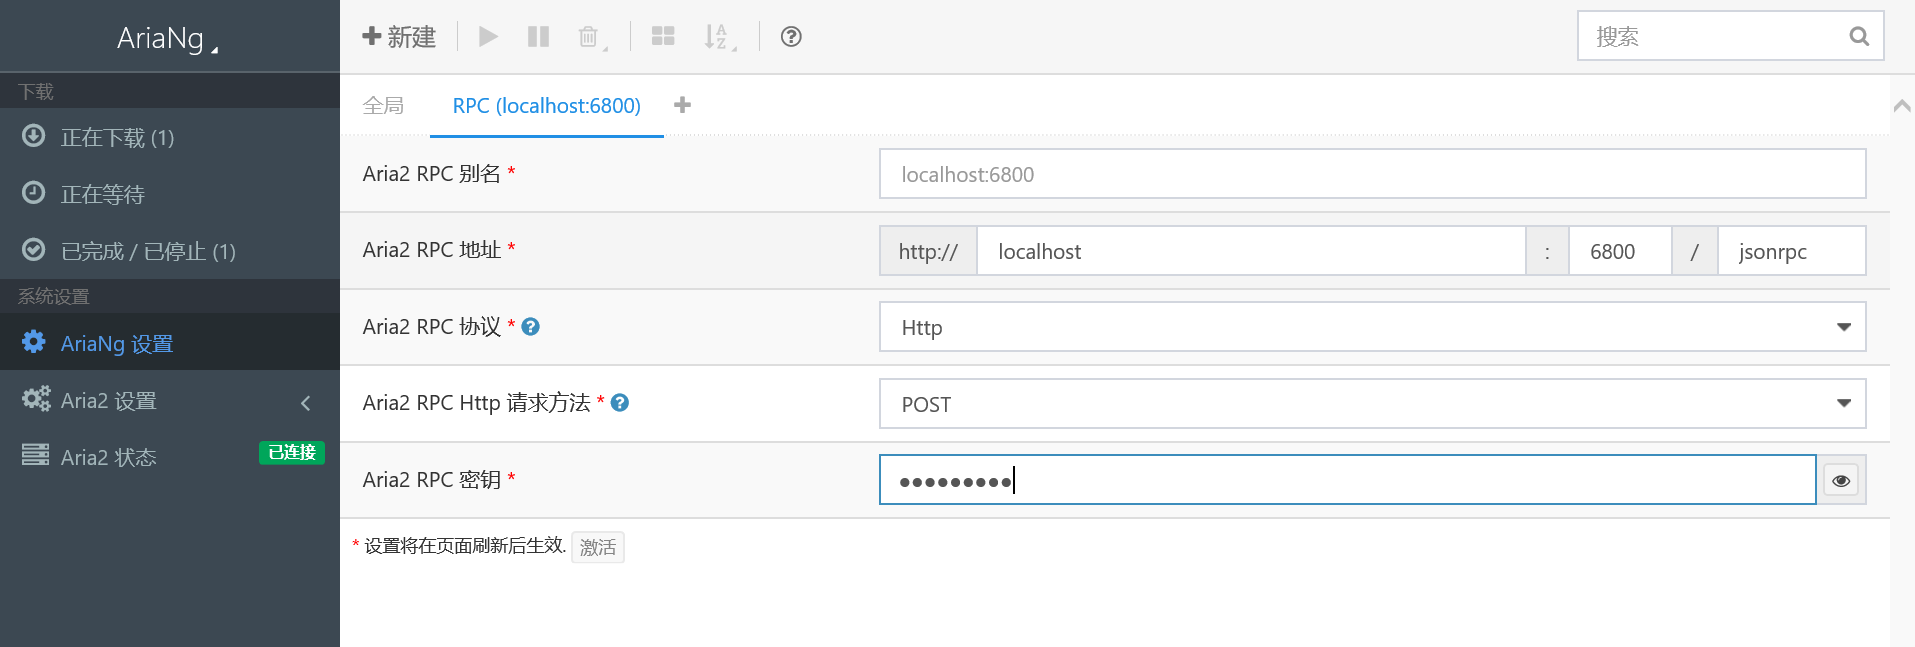Open the POST request method dropdown

click(x=1372, y=404)
